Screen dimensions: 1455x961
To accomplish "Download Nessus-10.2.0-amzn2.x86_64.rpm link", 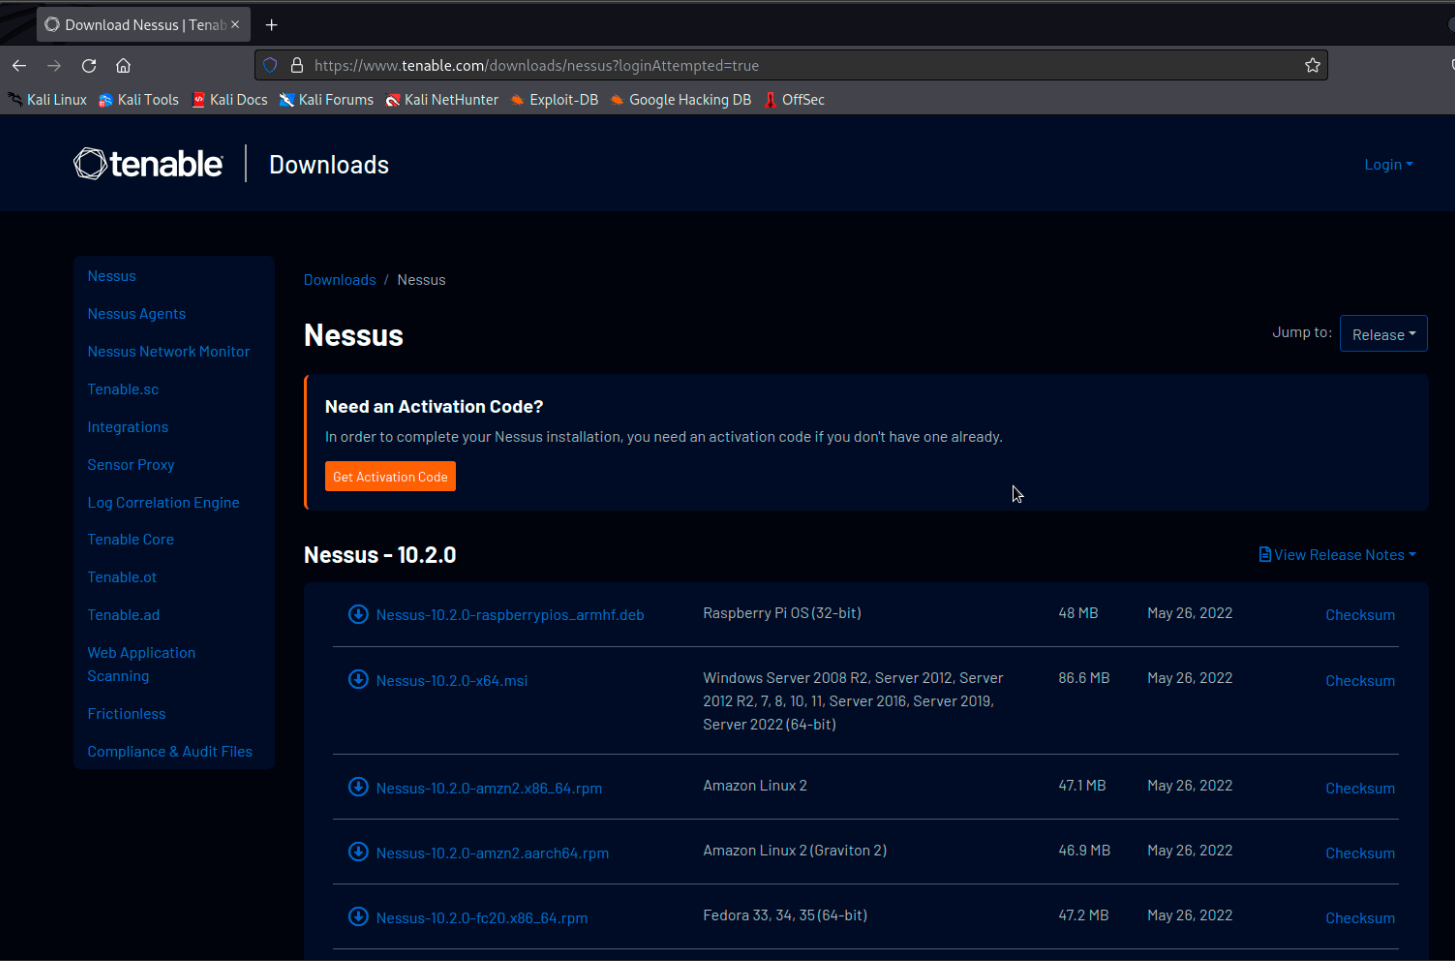I will [489, 788].
